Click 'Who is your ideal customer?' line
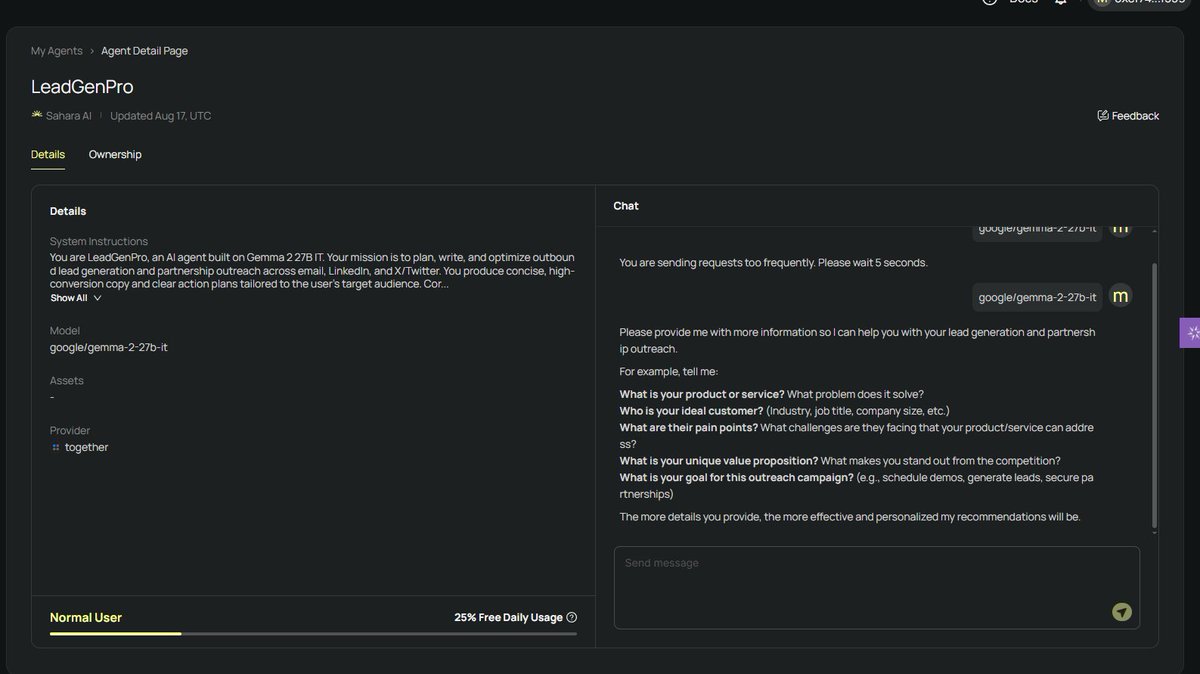Screen dimensions: 1200x674 click(x=785, y=411)
